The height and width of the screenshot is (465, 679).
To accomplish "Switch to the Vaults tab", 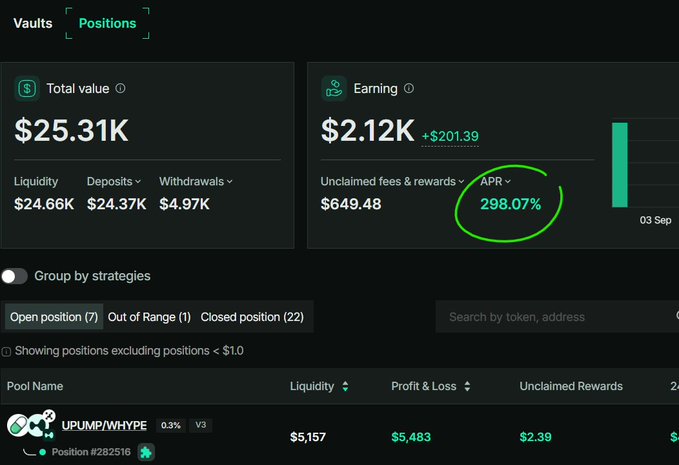I will [33, 23].
